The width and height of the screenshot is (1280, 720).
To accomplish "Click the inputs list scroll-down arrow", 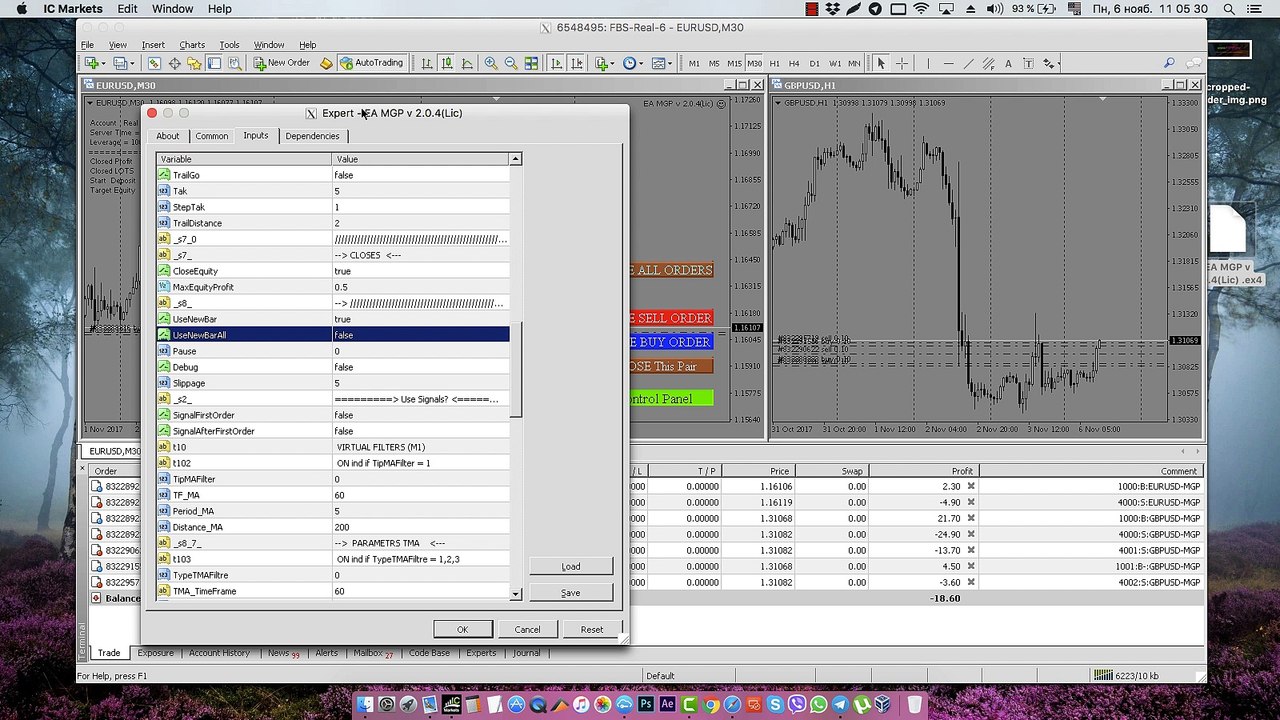I will point(515,594).
